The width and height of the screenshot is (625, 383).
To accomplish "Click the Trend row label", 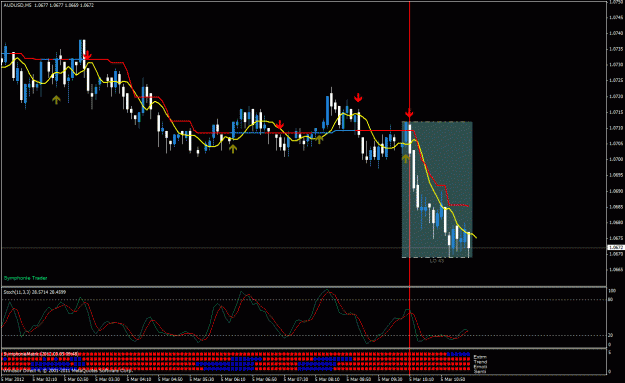I will 480,362.
